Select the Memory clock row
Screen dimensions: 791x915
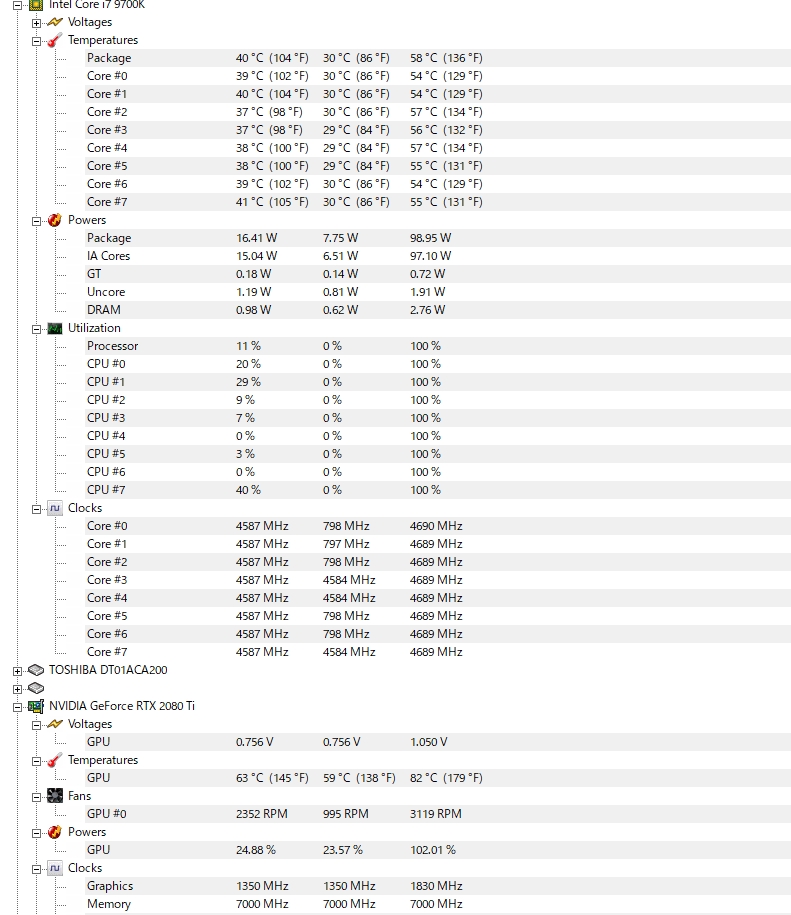point(108,904)
